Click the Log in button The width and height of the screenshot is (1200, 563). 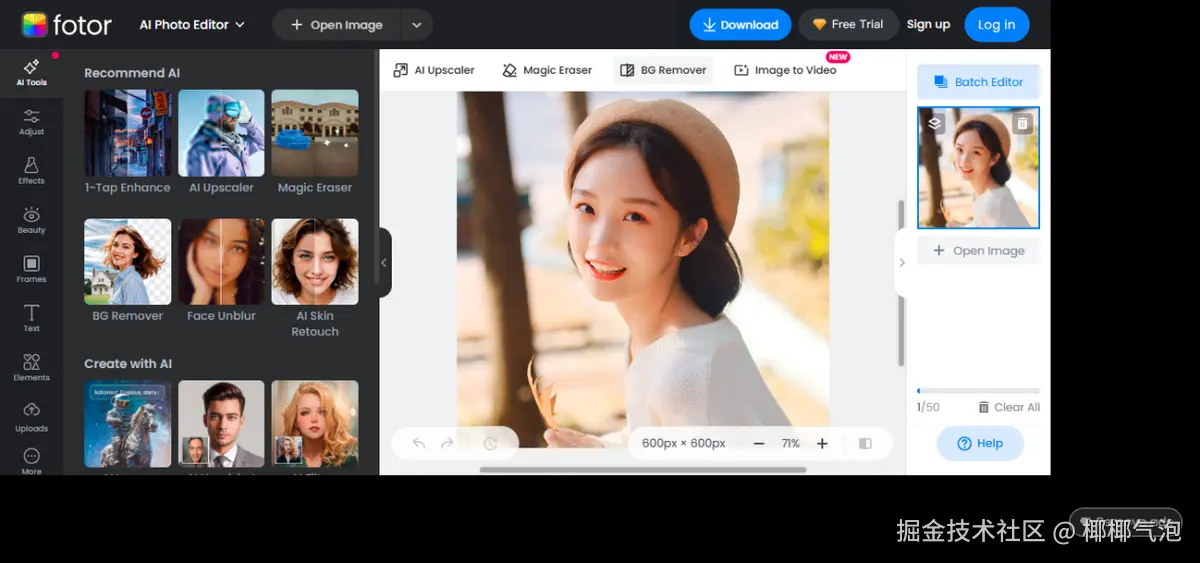(x=996, y=25)
